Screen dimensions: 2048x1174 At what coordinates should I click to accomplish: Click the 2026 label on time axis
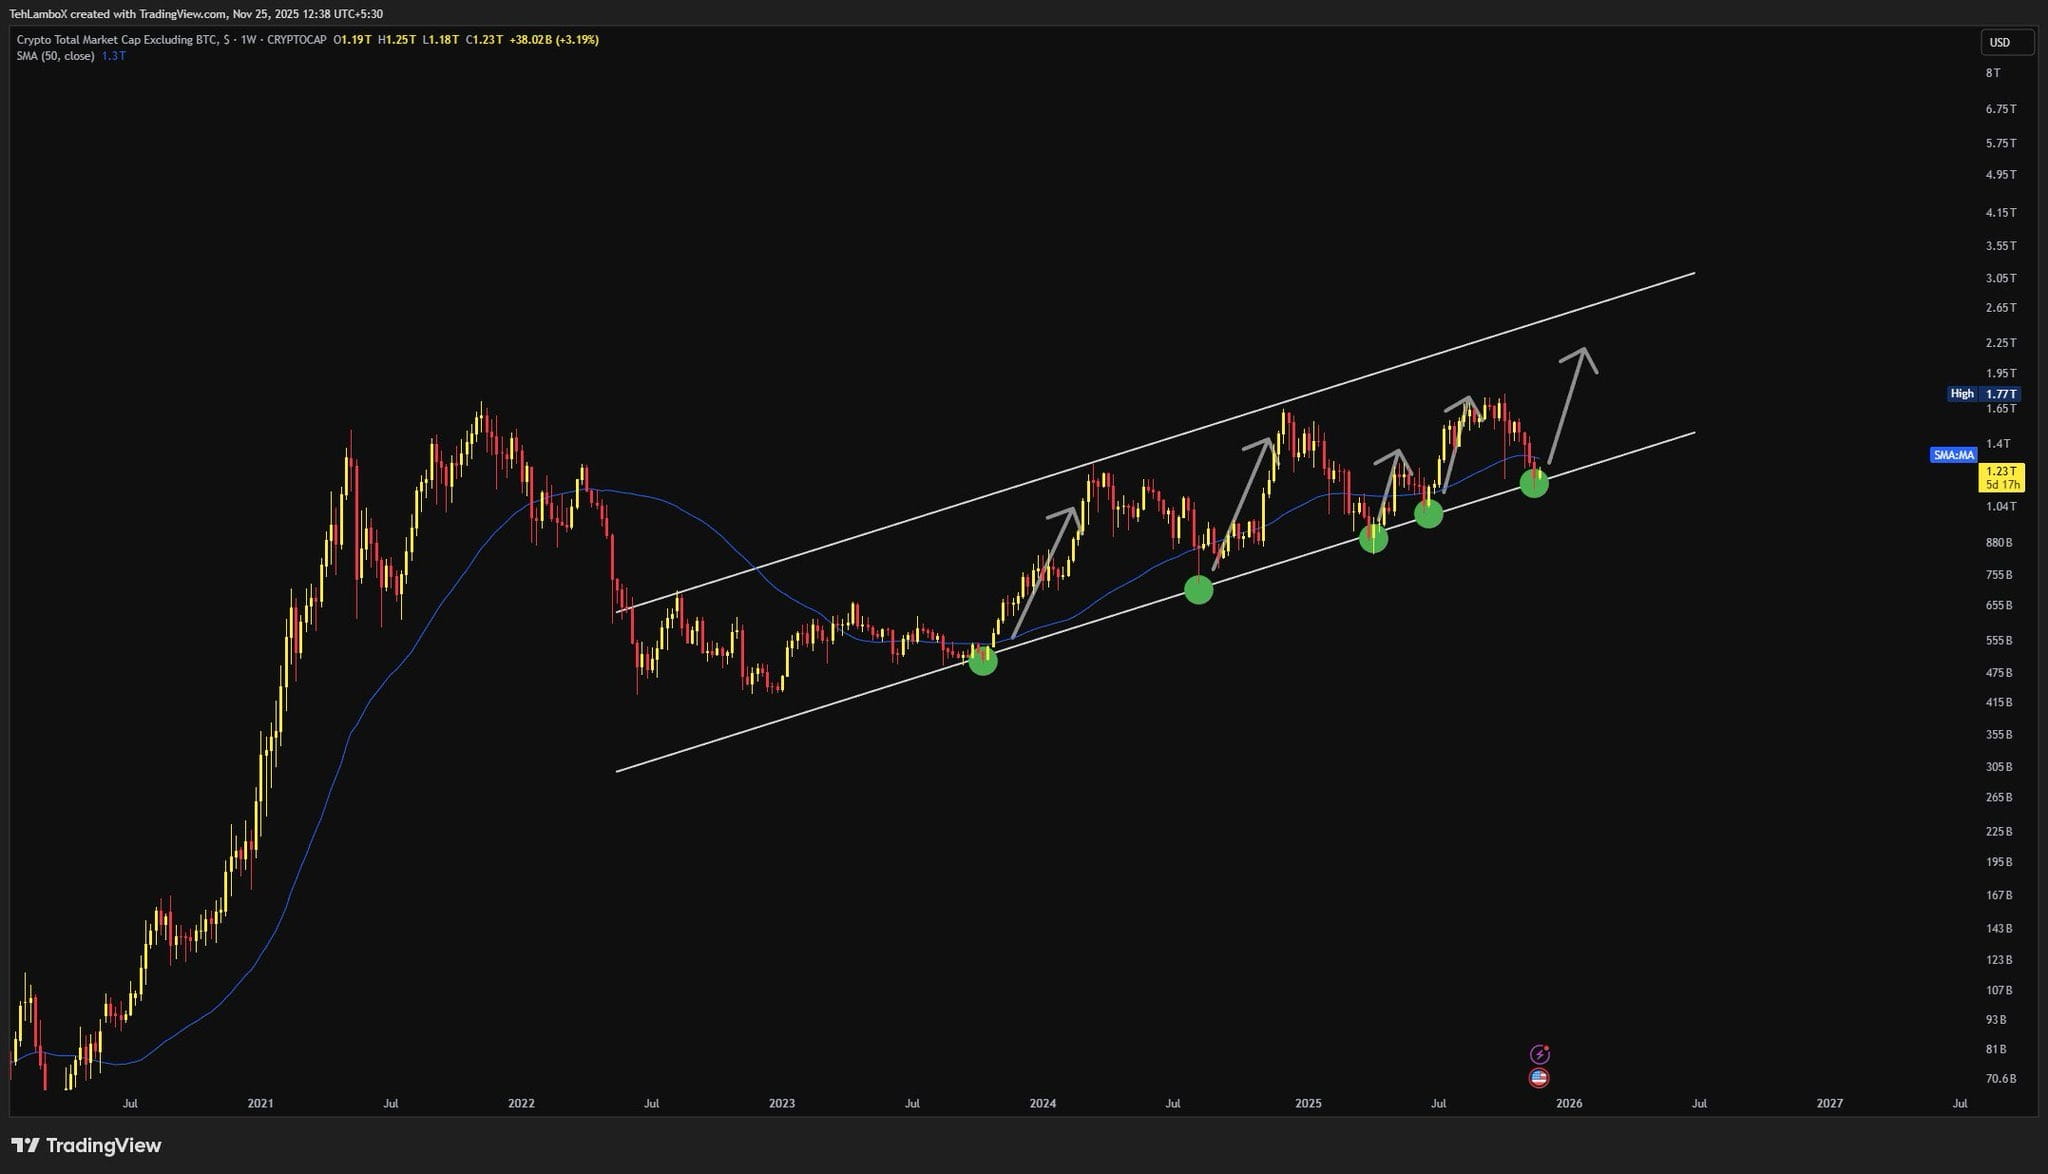[x=1569, y=1104]
